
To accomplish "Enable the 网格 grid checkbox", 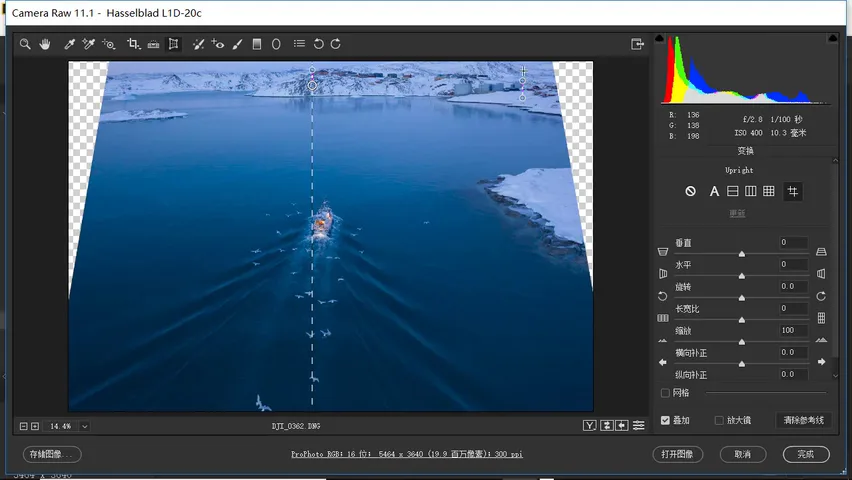I will point(665,393).
